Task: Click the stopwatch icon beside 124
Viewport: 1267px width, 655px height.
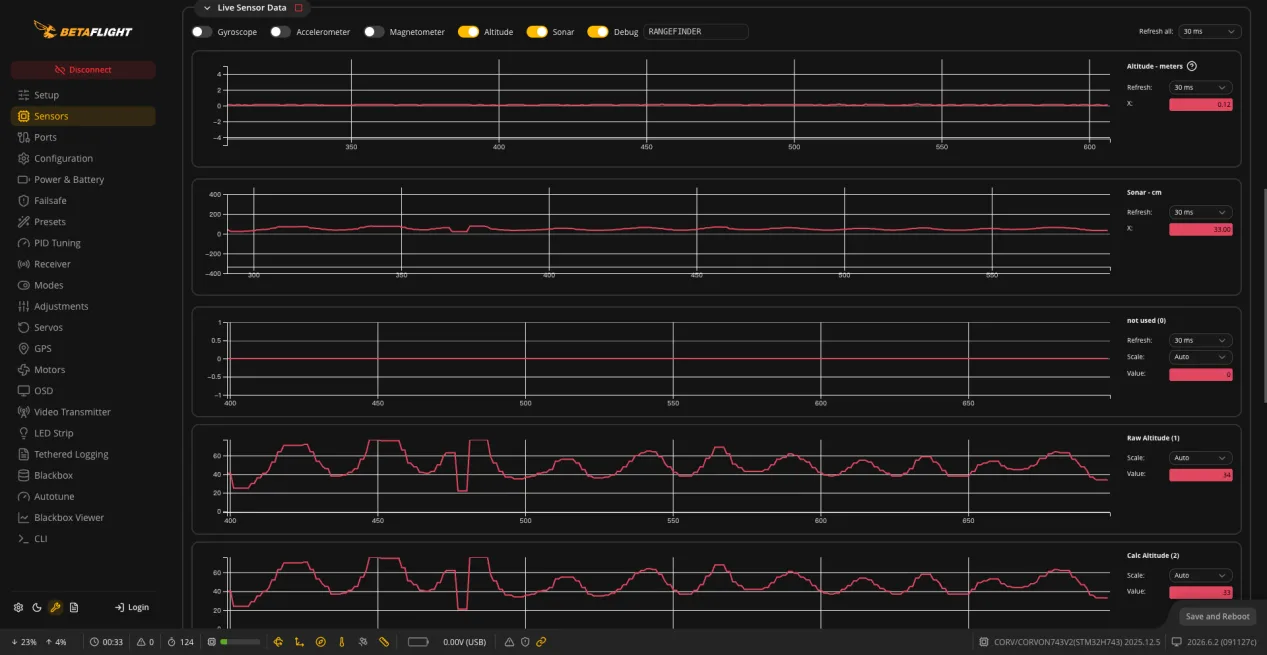Action: point(172,642)
